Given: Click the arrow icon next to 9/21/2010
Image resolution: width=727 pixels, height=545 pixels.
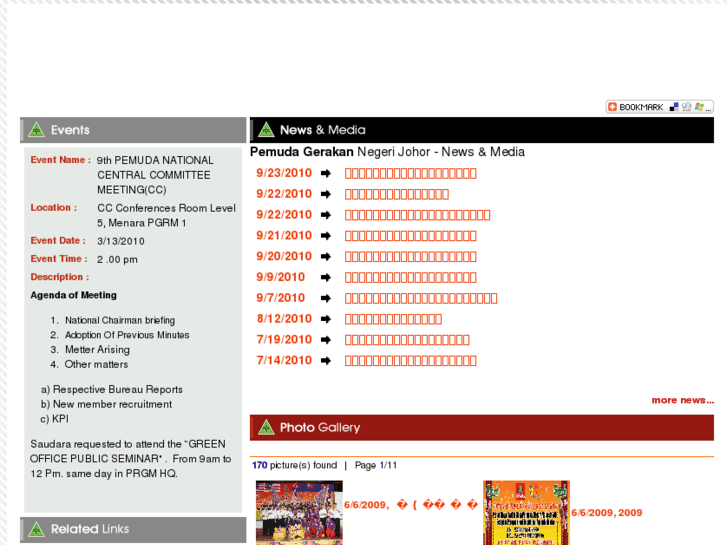Looking at the screenshot, I should pos(326,236).
